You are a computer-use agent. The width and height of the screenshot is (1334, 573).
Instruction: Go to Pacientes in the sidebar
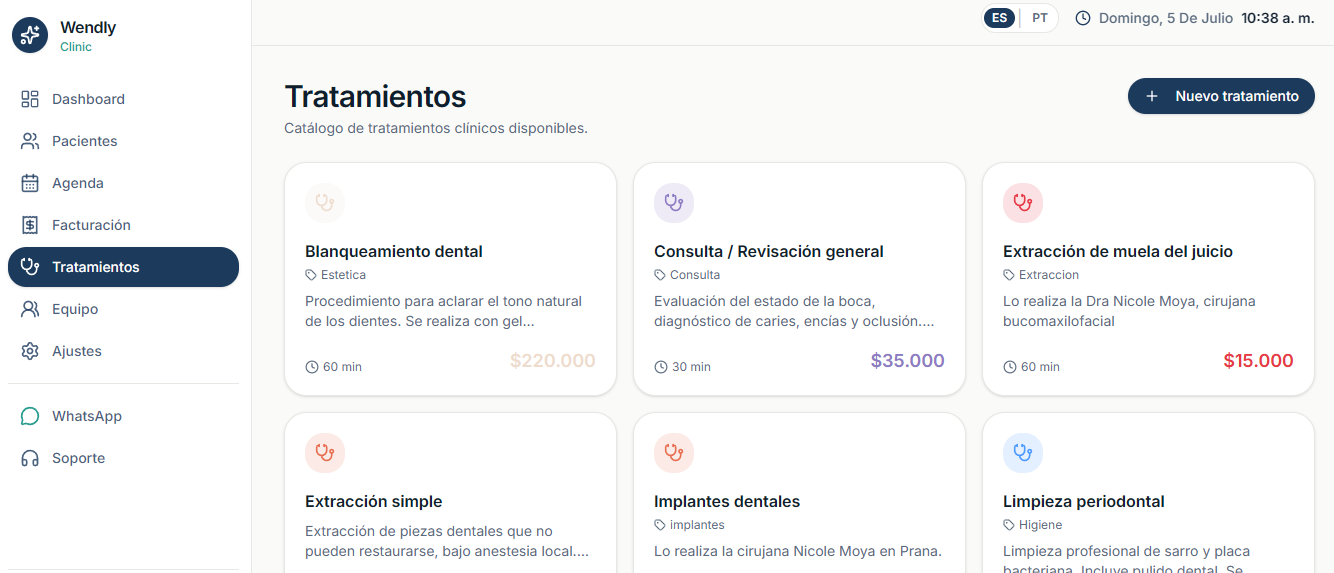(x=123, y=141)
